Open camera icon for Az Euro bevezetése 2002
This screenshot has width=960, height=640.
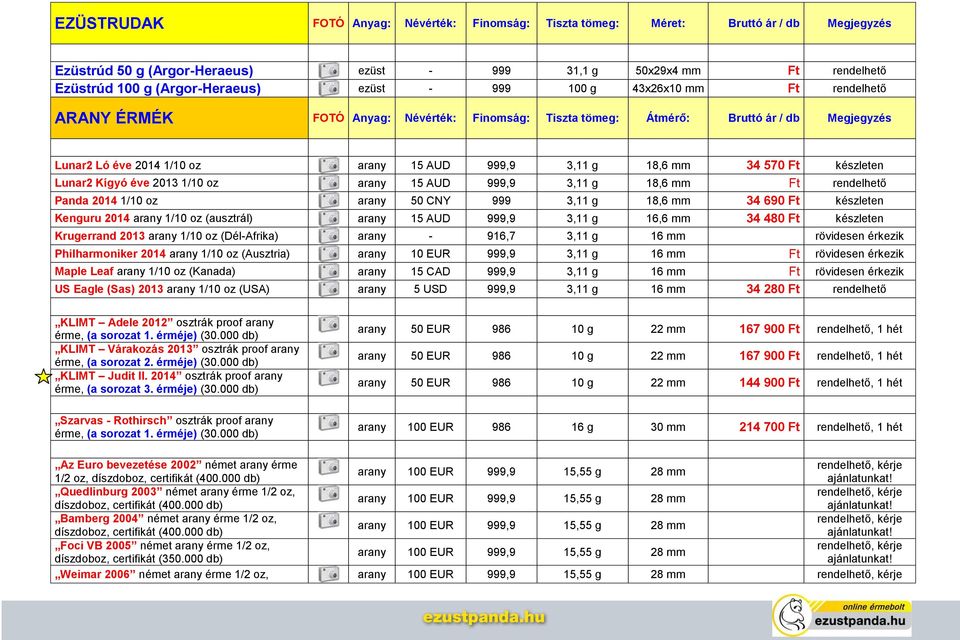tap(329, 467)
